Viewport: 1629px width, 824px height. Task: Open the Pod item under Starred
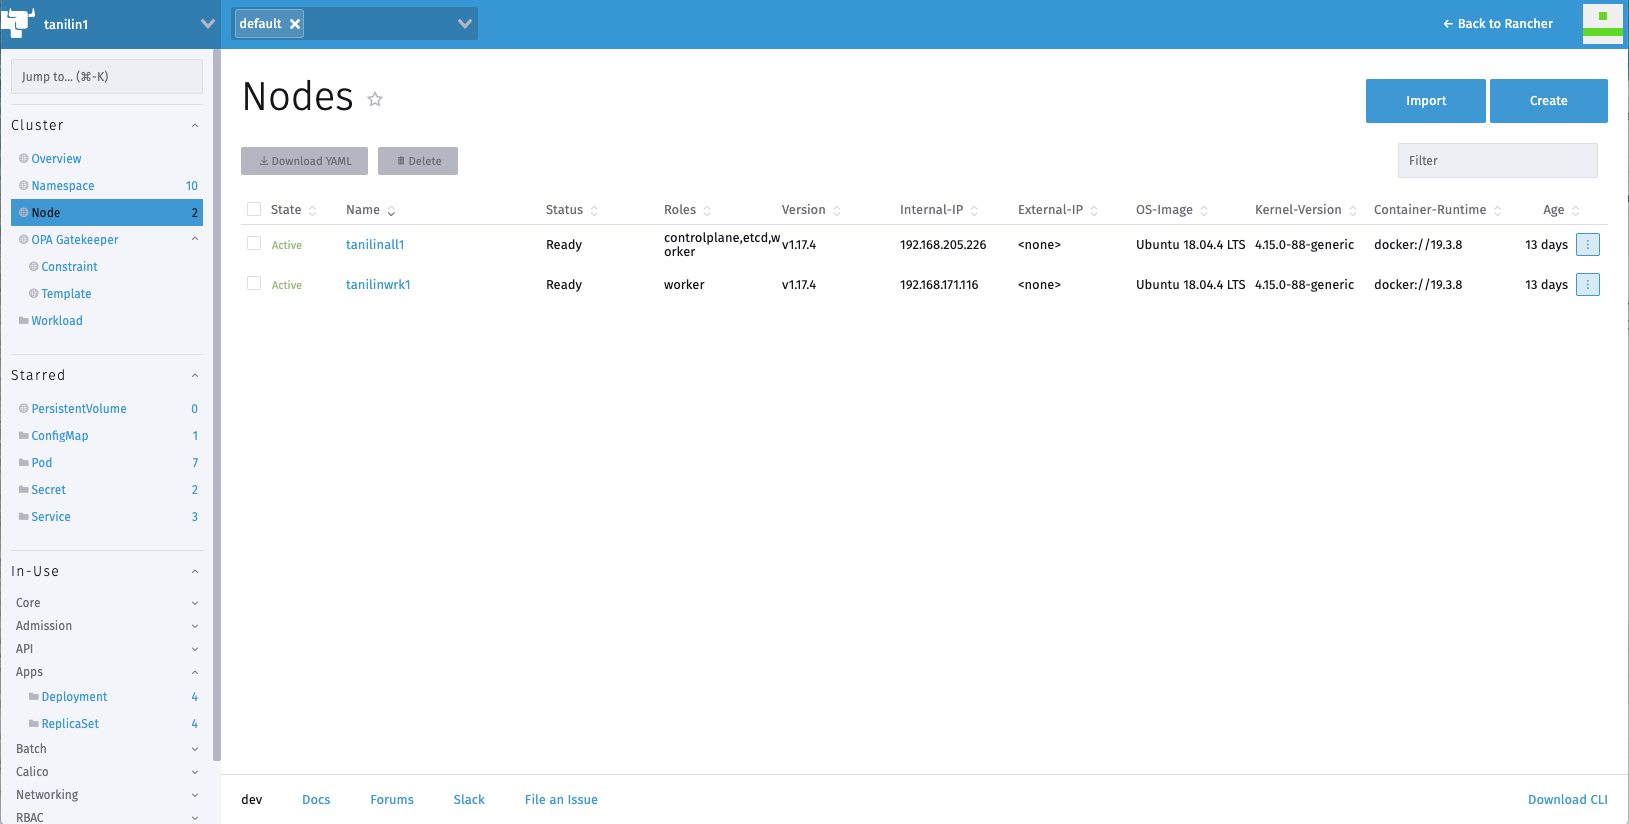click(42, 463)
